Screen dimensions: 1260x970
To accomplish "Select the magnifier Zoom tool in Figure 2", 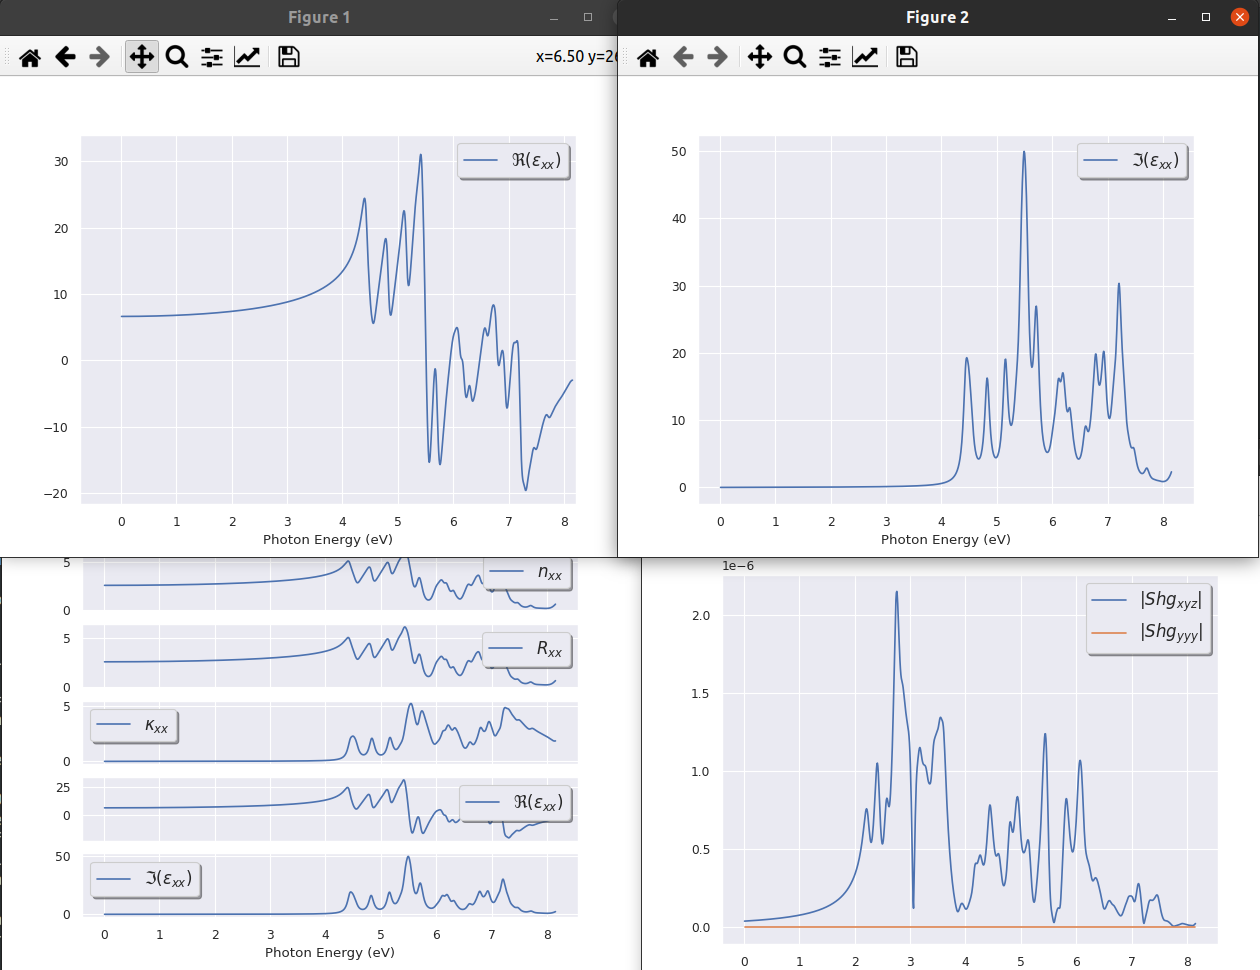I will click(795, 57).
